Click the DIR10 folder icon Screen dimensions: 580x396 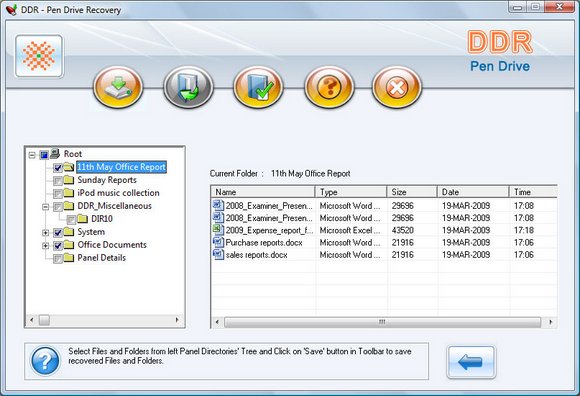coord(82,219)
